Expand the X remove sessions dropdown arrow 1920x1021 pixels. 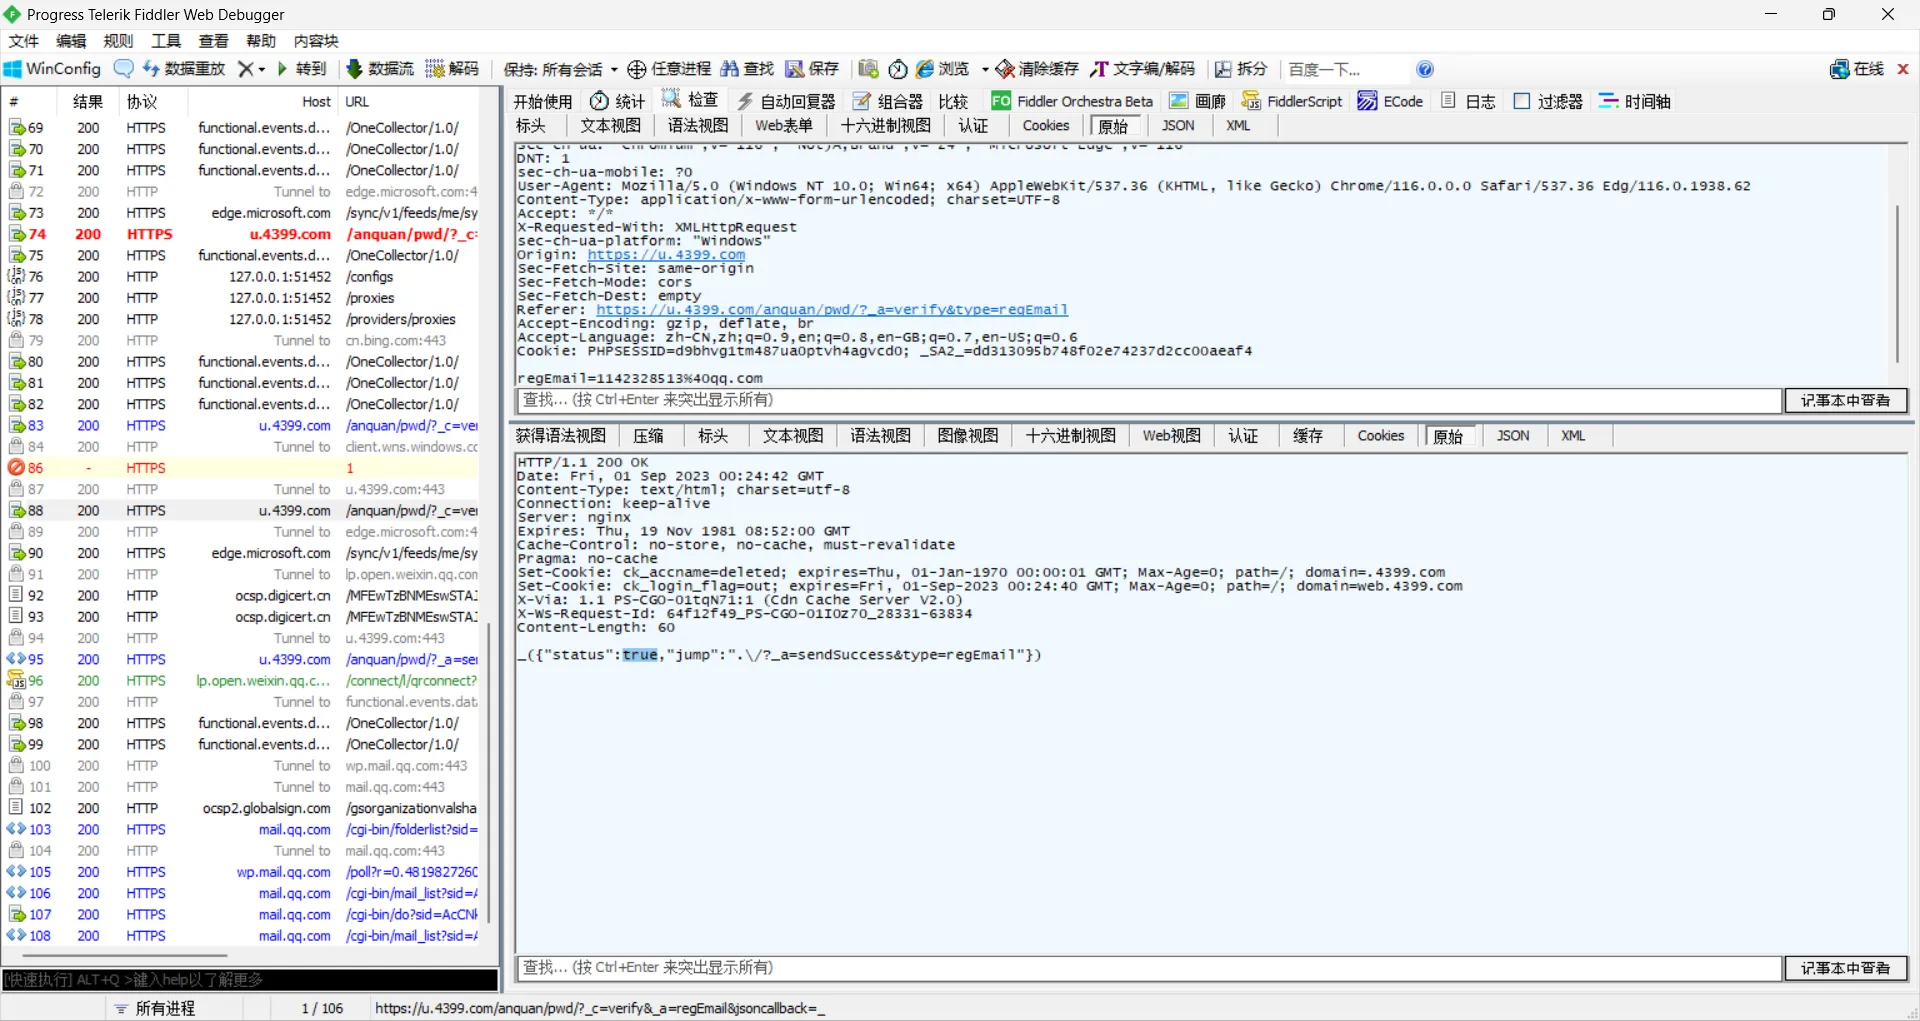tap(262, 69)
